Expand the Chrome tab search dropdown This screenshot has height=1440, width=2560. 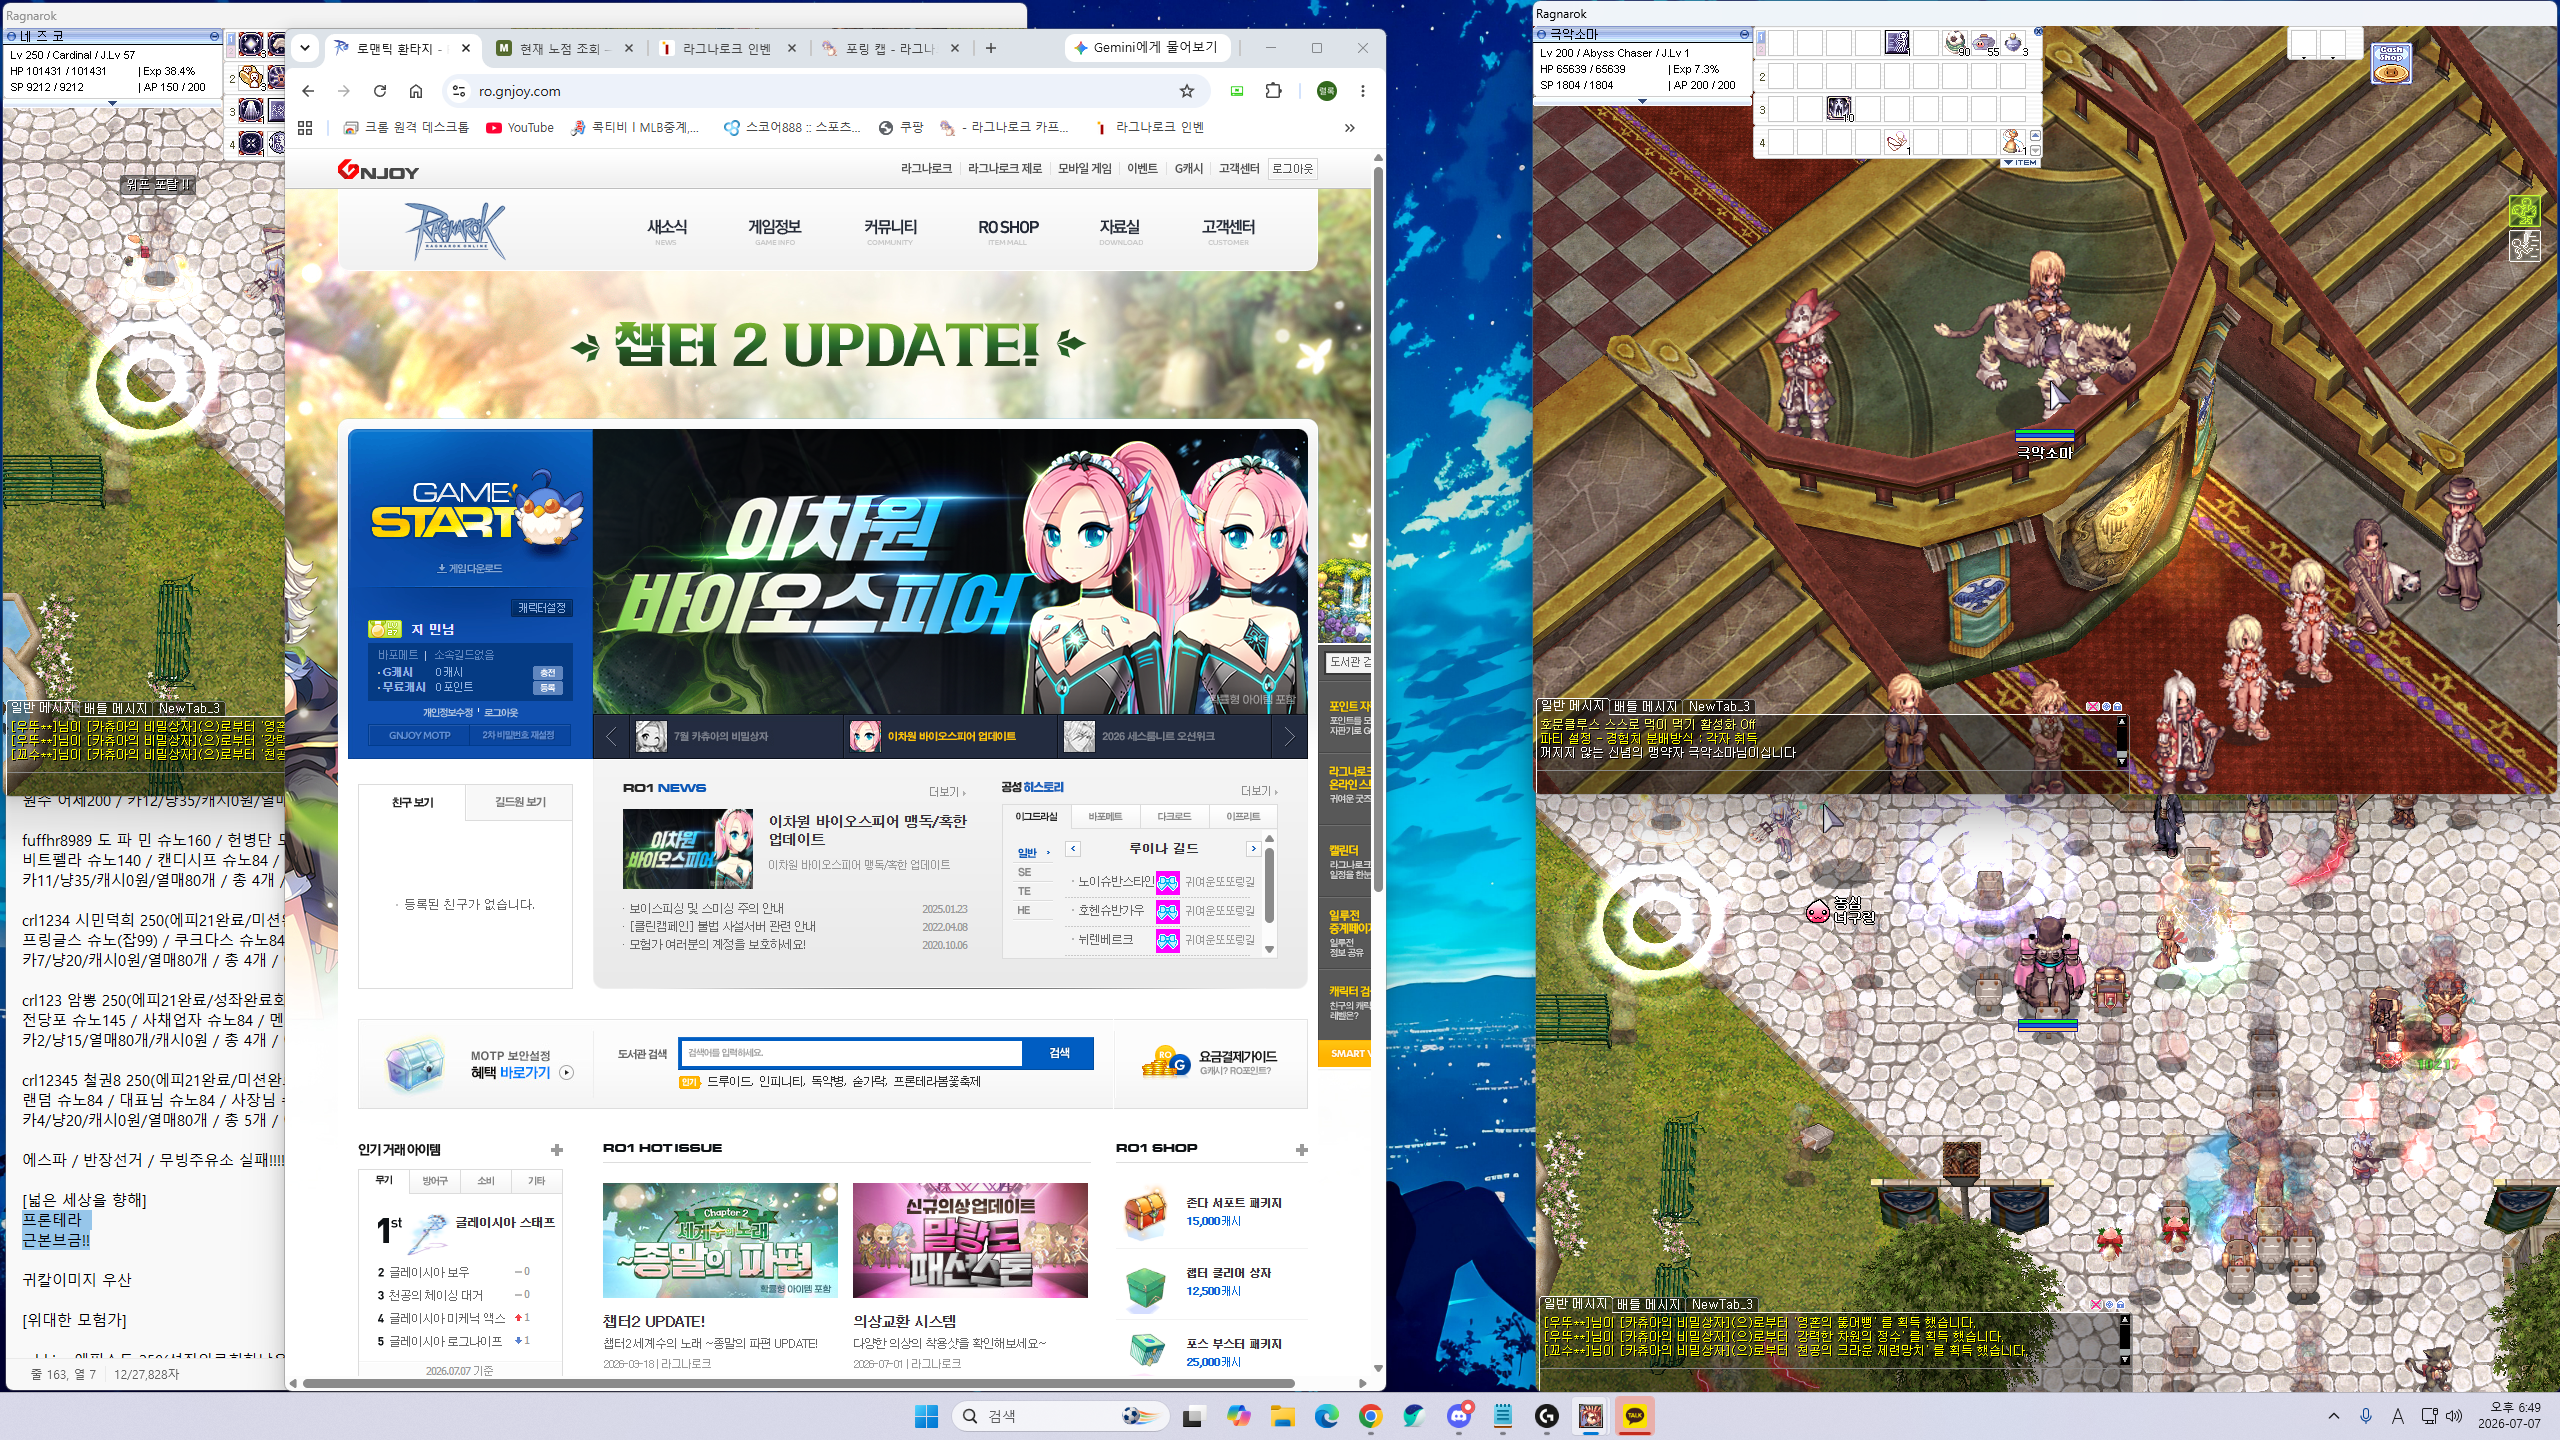(x=305, y=48)
